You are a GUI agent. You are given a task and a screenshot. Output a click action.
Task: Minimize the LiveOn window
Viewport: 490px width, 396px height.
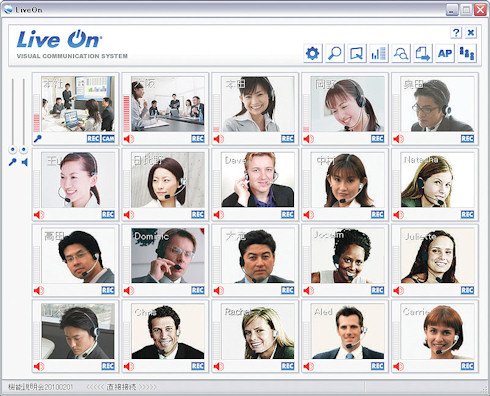point(452,9)
